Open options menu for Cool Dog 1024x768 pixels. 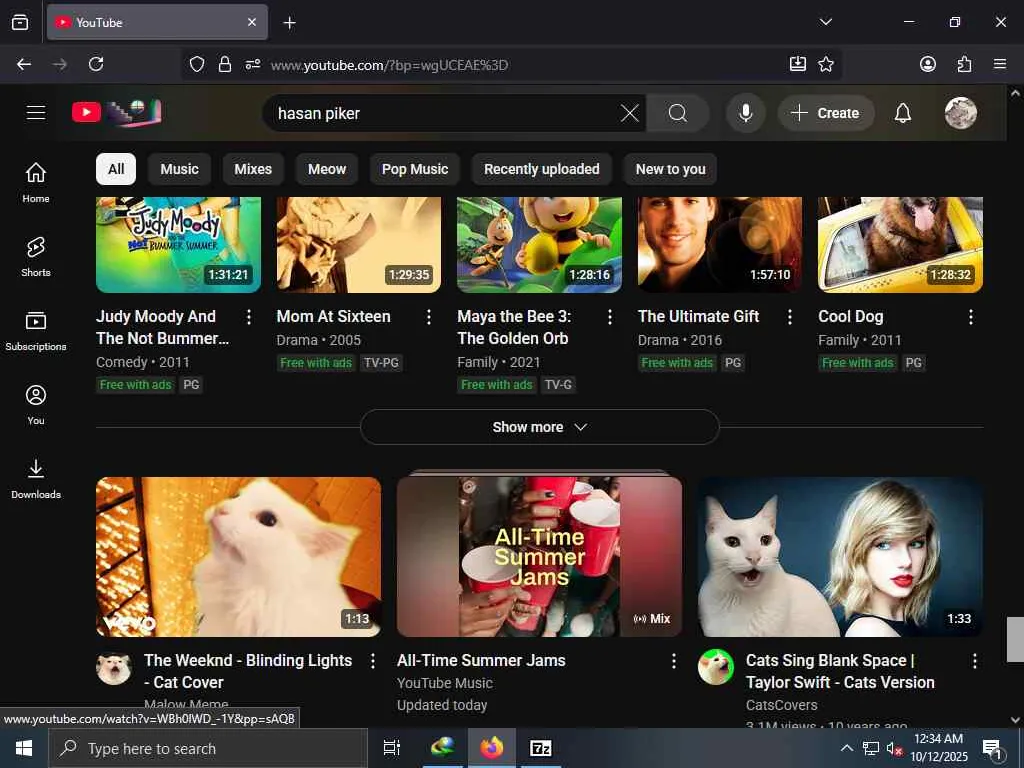coord(971,317)
